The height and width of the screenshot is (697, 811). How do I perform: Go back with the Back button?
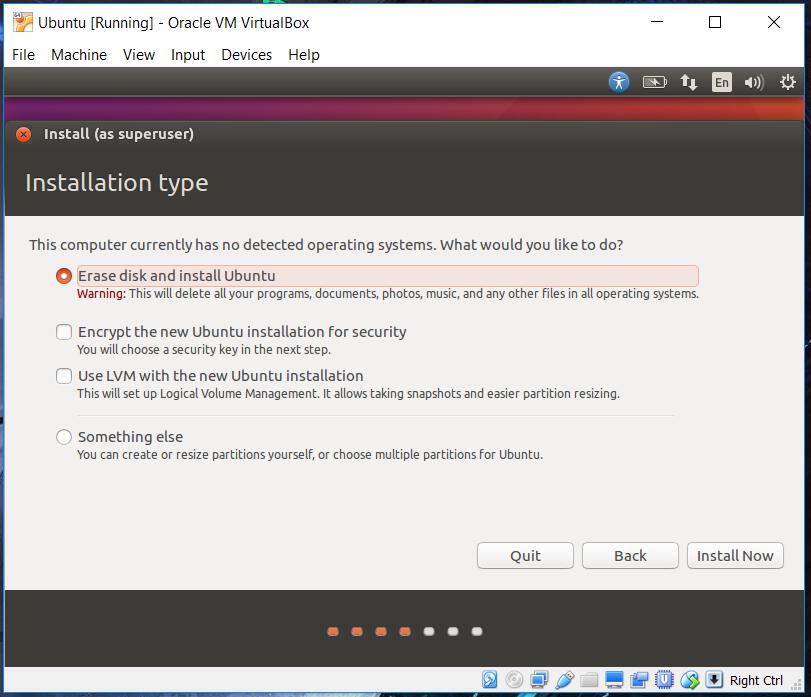pyautogui.click(x=630, y=555)
